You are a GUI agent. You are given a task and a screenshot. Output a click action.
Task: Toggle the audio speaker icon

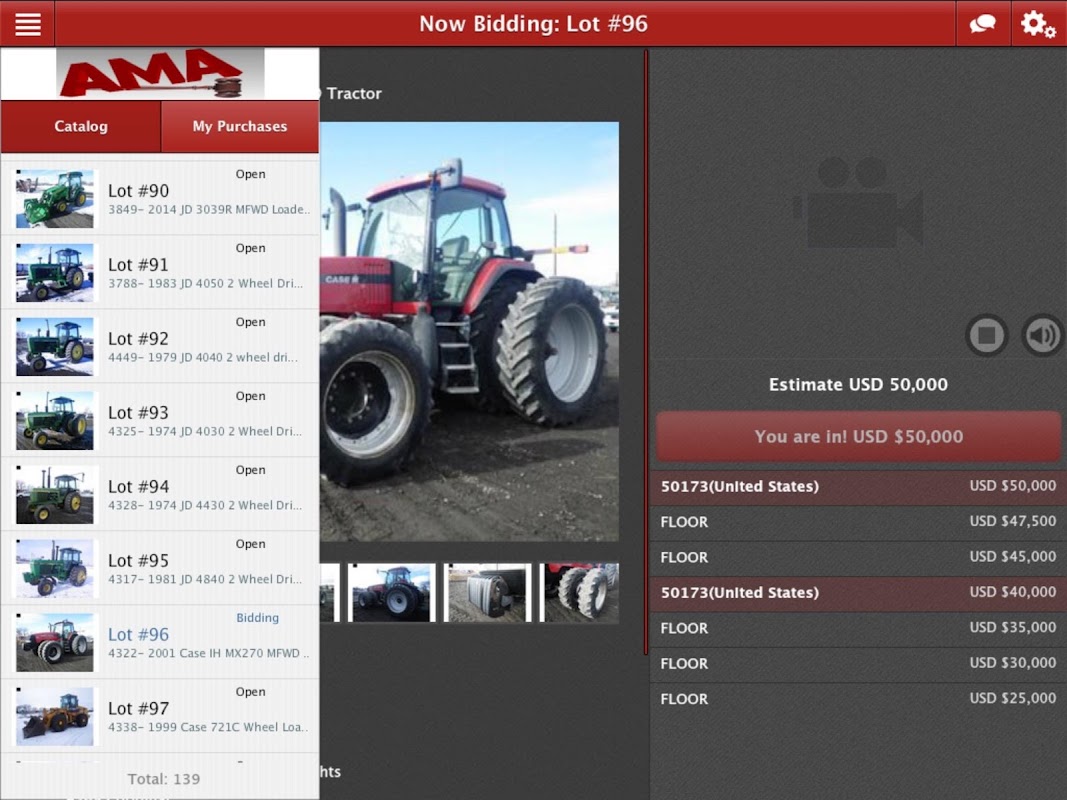coord(1043,335)
